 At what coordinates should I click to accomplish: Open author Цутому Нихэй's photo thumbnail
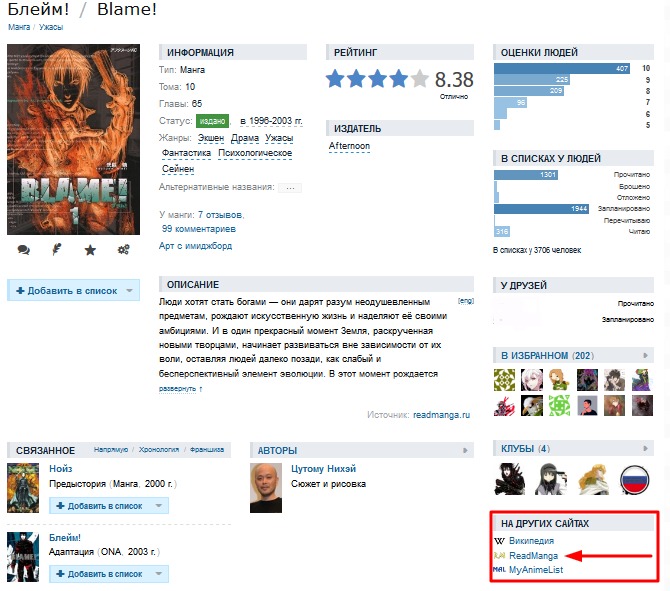266,488
